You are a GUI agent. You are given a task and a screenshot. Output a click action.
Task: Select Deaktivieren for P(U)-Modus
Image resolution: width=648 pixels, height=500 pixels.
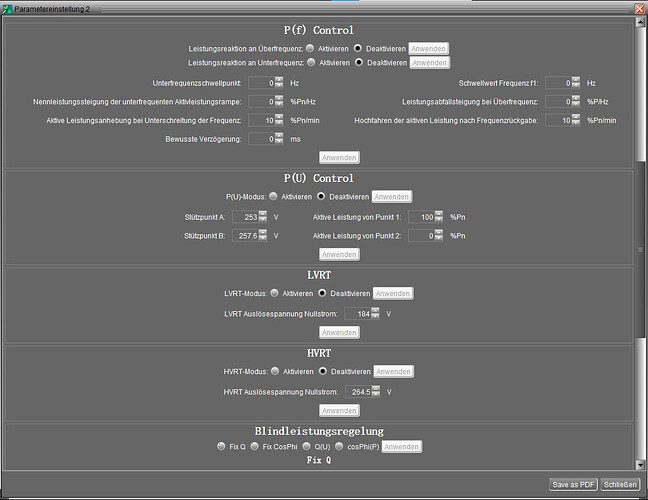[321, 196]
